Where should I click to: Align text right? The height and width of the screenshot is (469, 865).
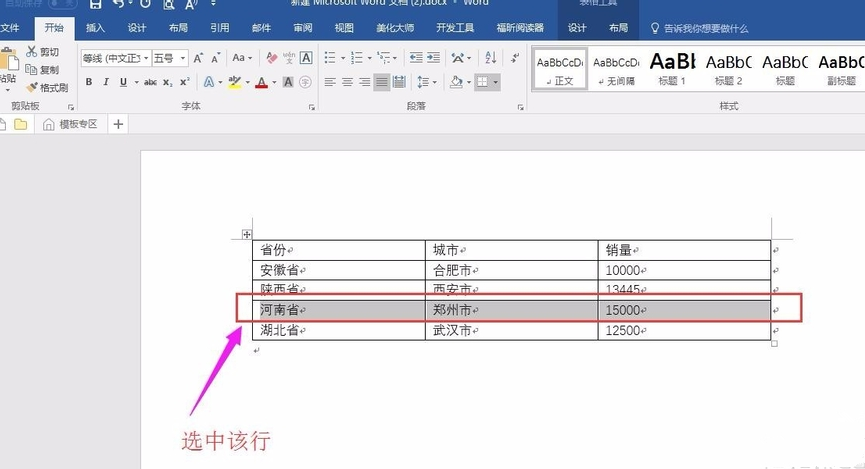(365, 82)
